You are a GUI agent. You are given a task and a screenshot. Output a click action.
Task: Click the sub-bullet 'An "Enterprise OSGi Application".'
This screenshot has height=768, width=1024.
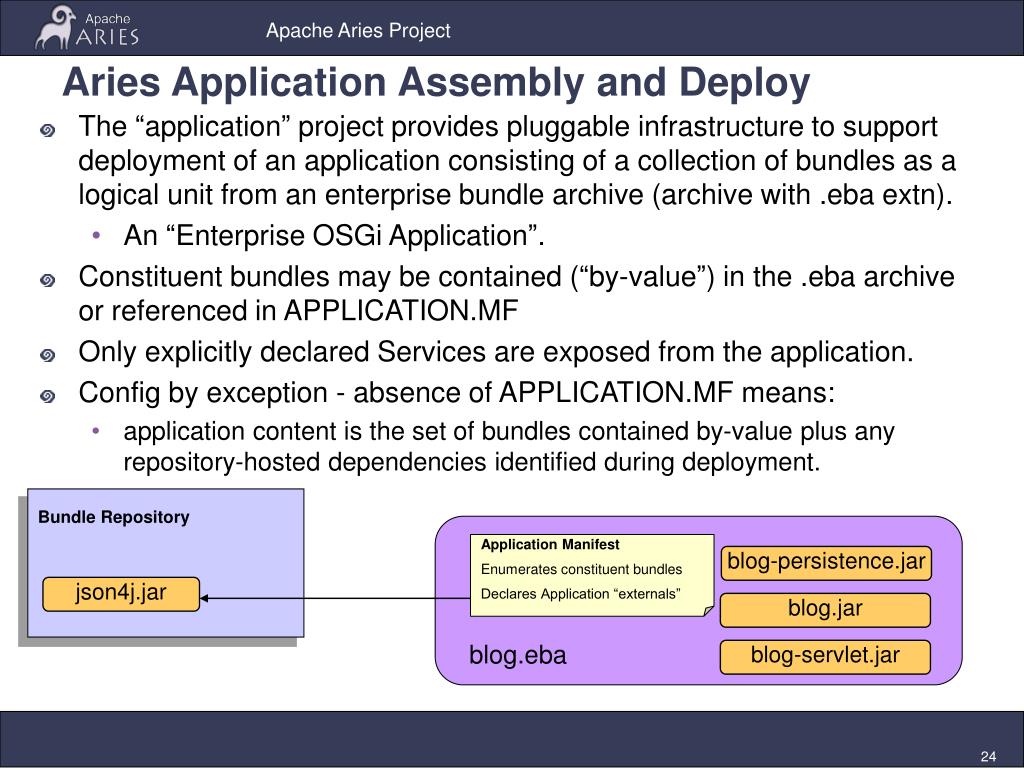click(x=334, y=236)
